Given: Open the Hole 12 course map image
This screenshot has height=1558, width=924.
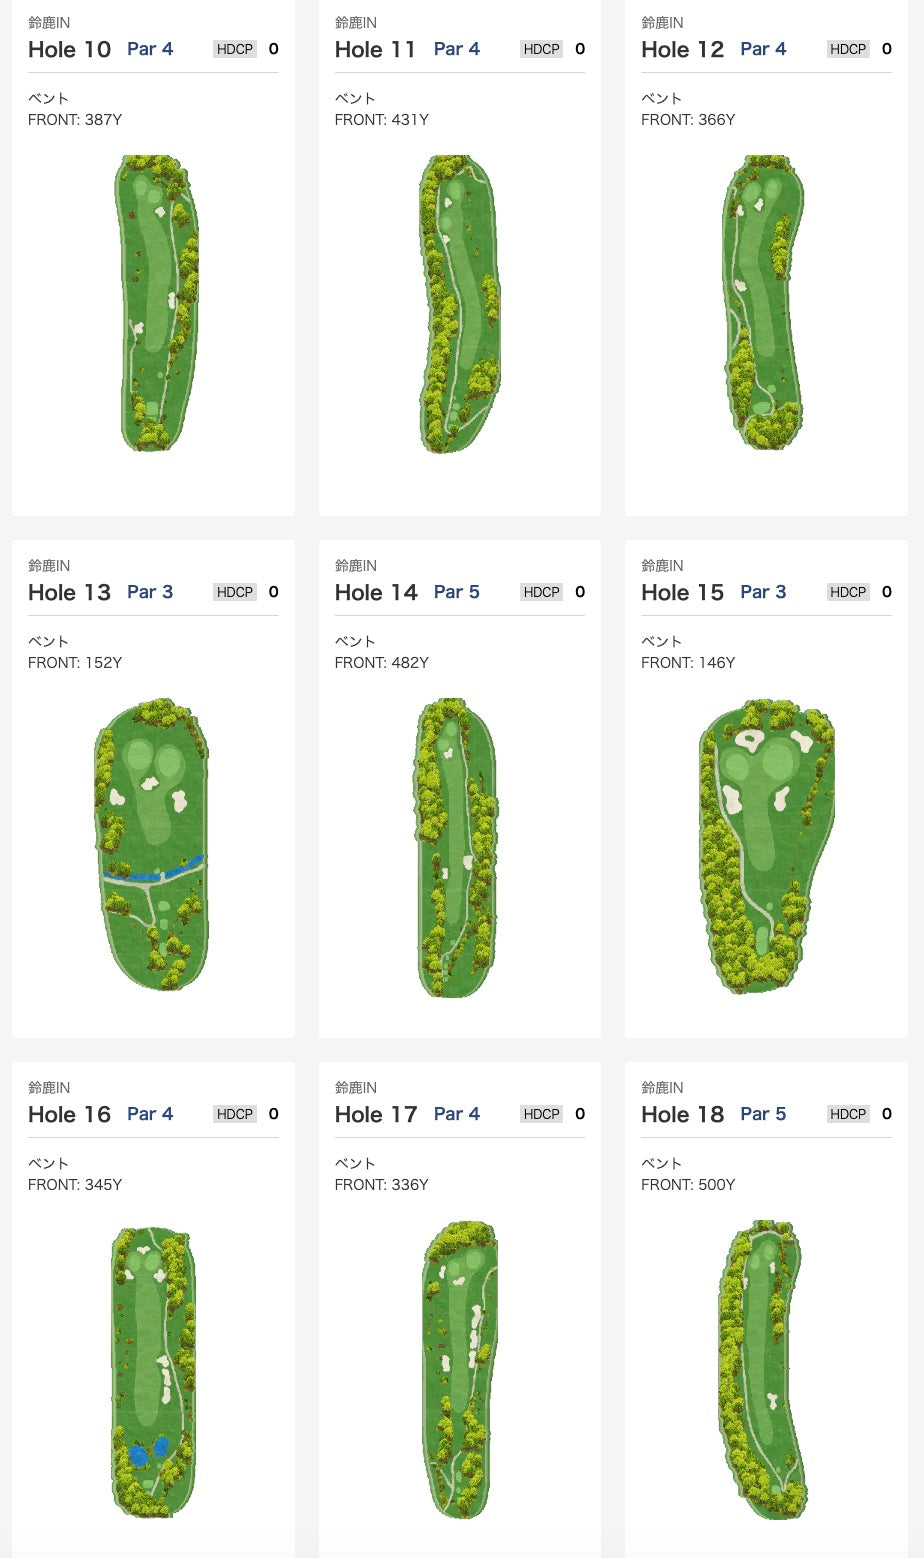Looking at the screenshot, I should coord(763,301).
